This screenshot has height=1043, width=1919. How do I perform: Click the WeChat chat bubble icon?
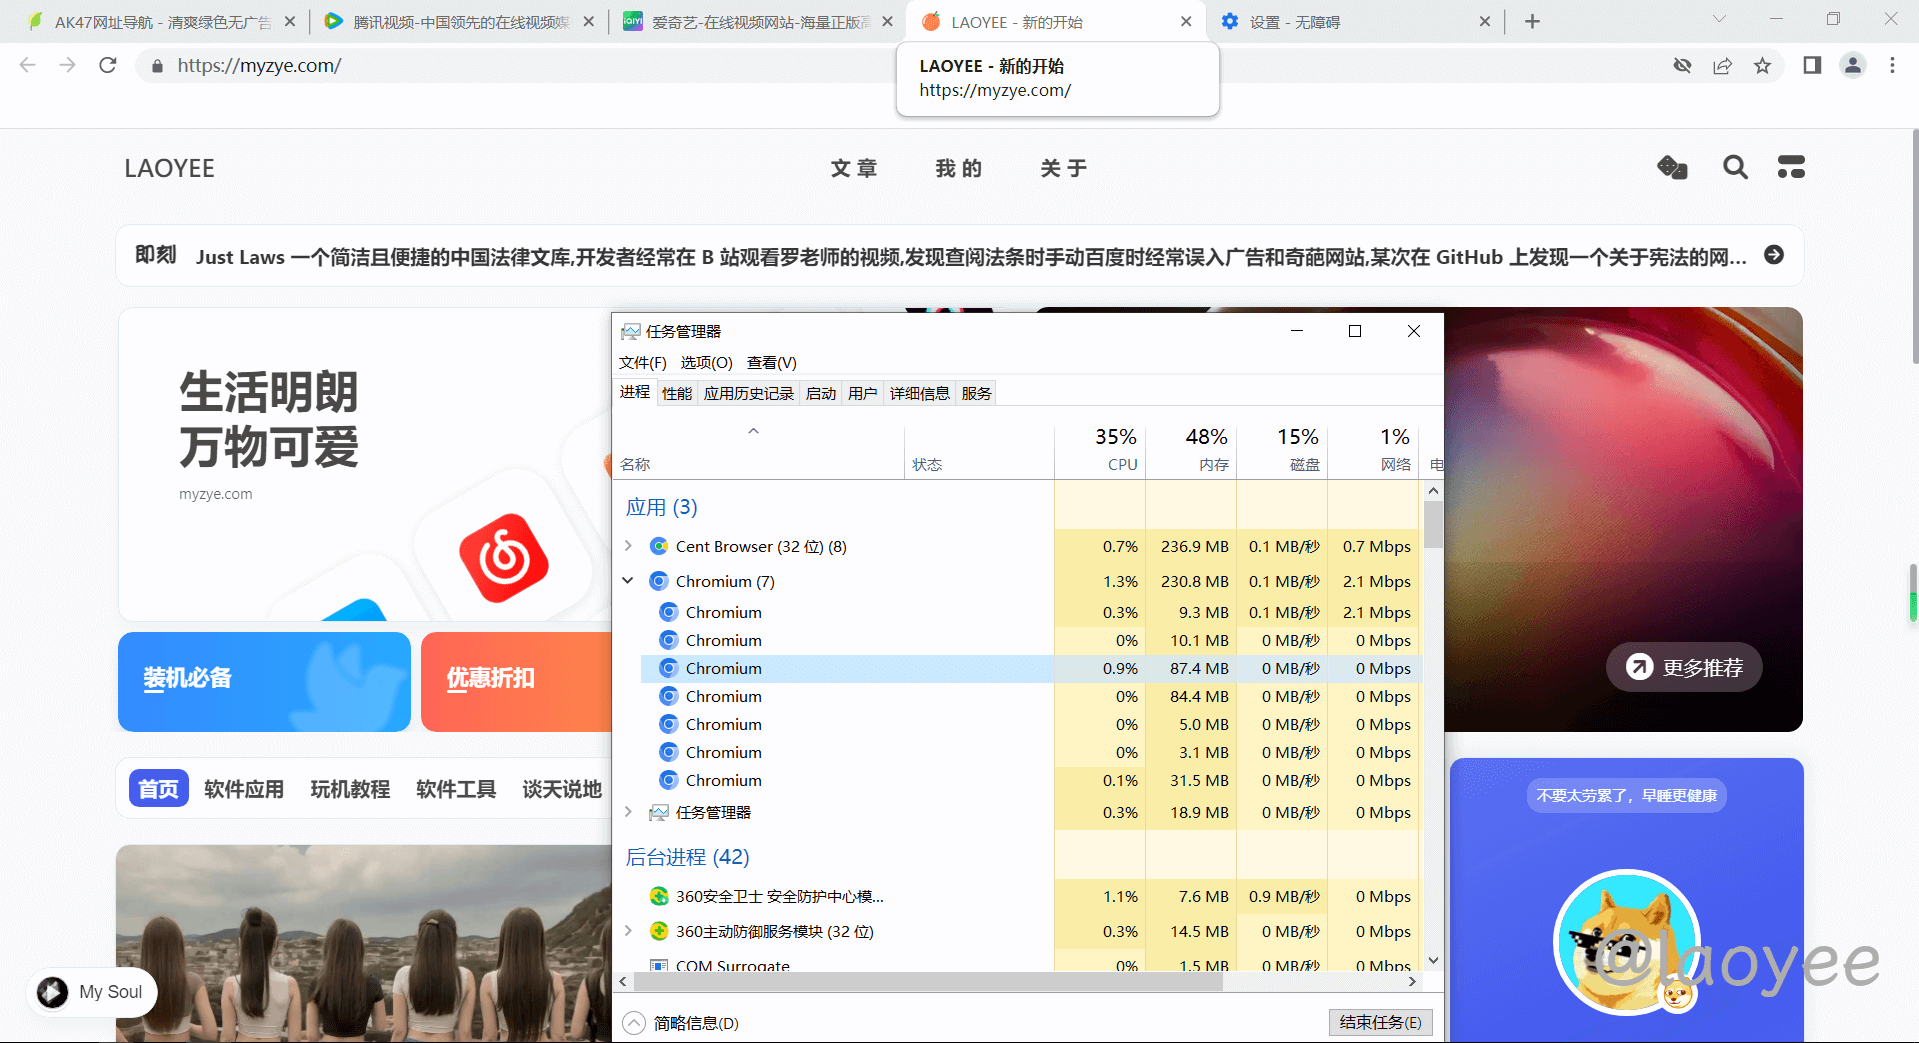pos(1672,168)
